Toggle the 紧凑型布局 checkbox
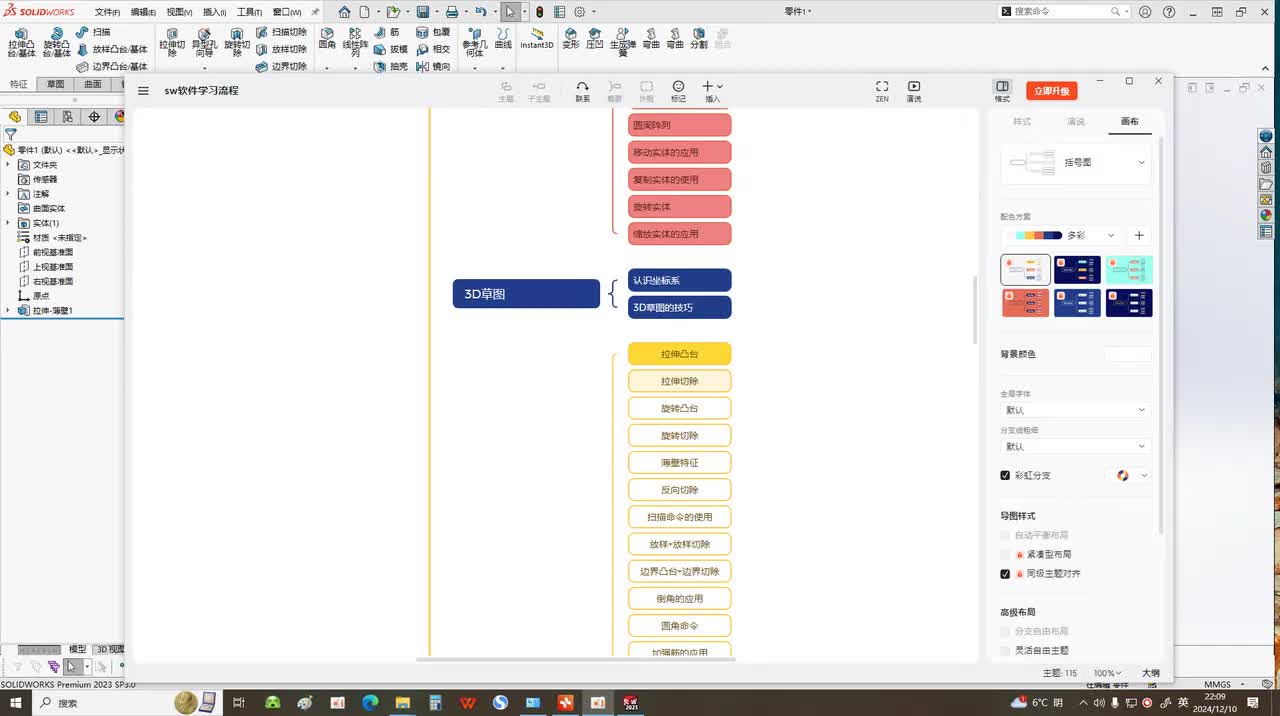This screenshot has width=1280, height=716. 1005,554
